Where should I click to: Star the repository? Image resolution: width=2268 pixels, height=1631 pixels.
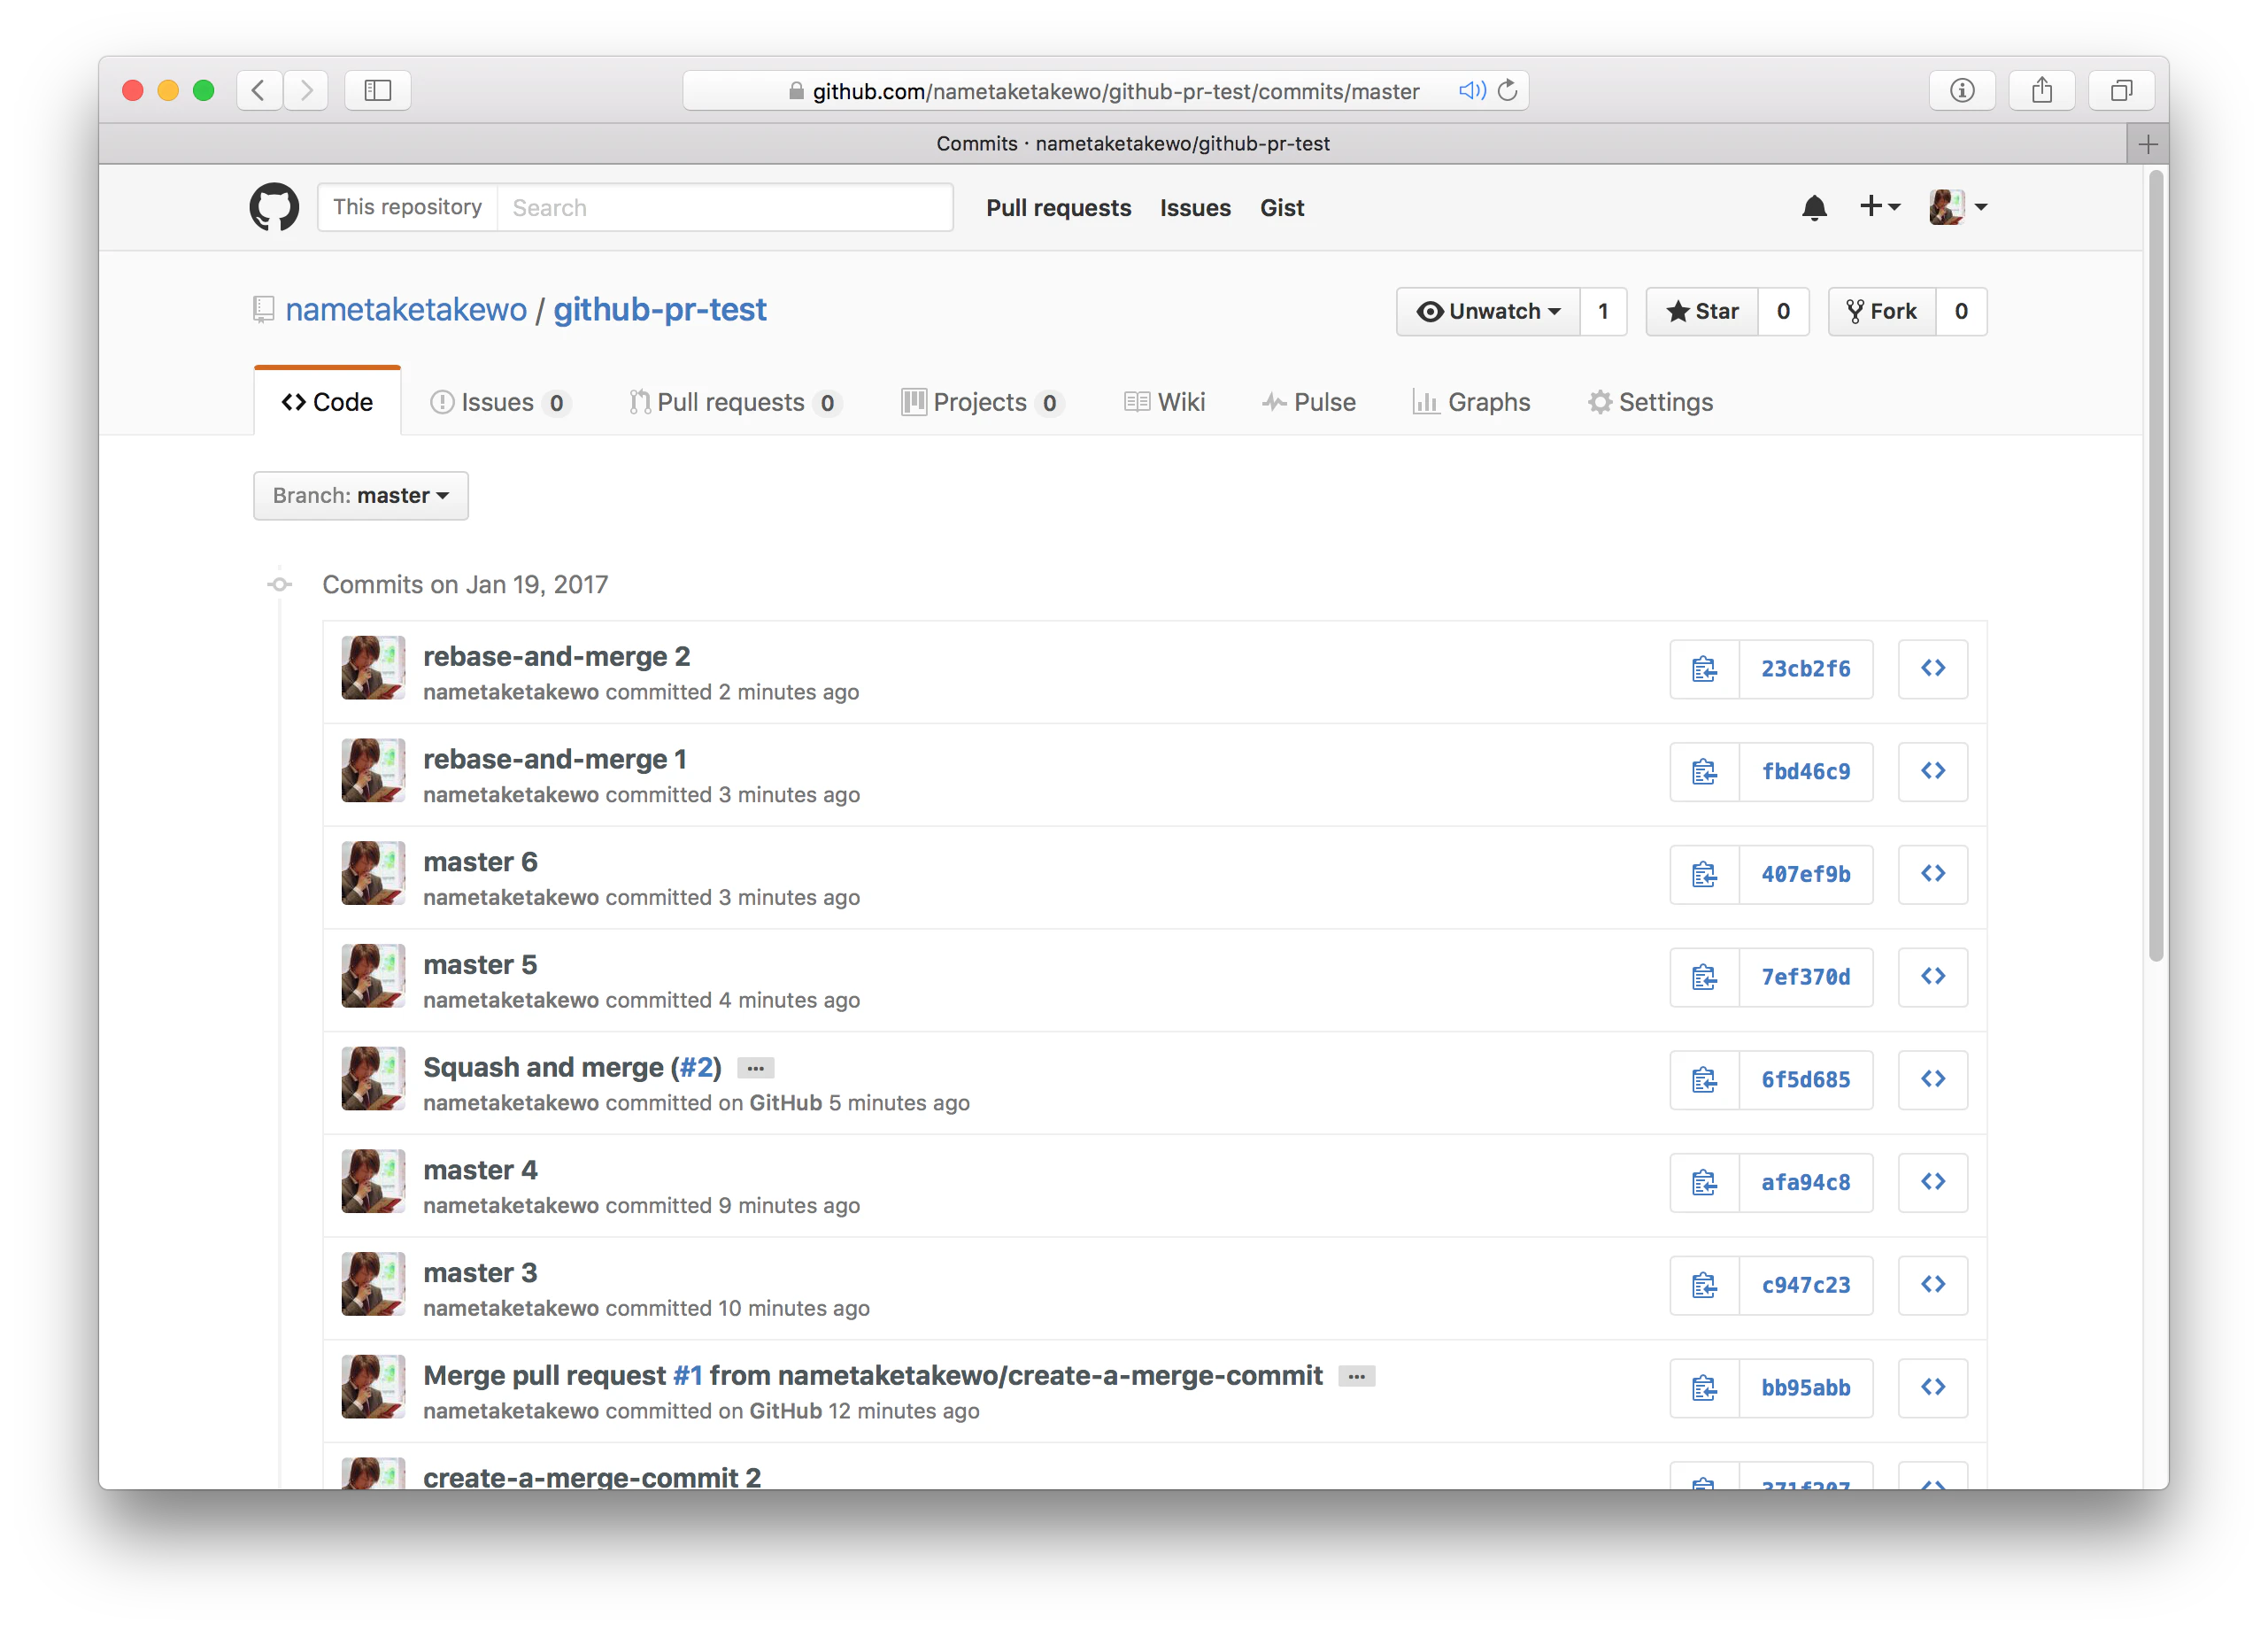pyautogui.click(x=1702, y=312)
